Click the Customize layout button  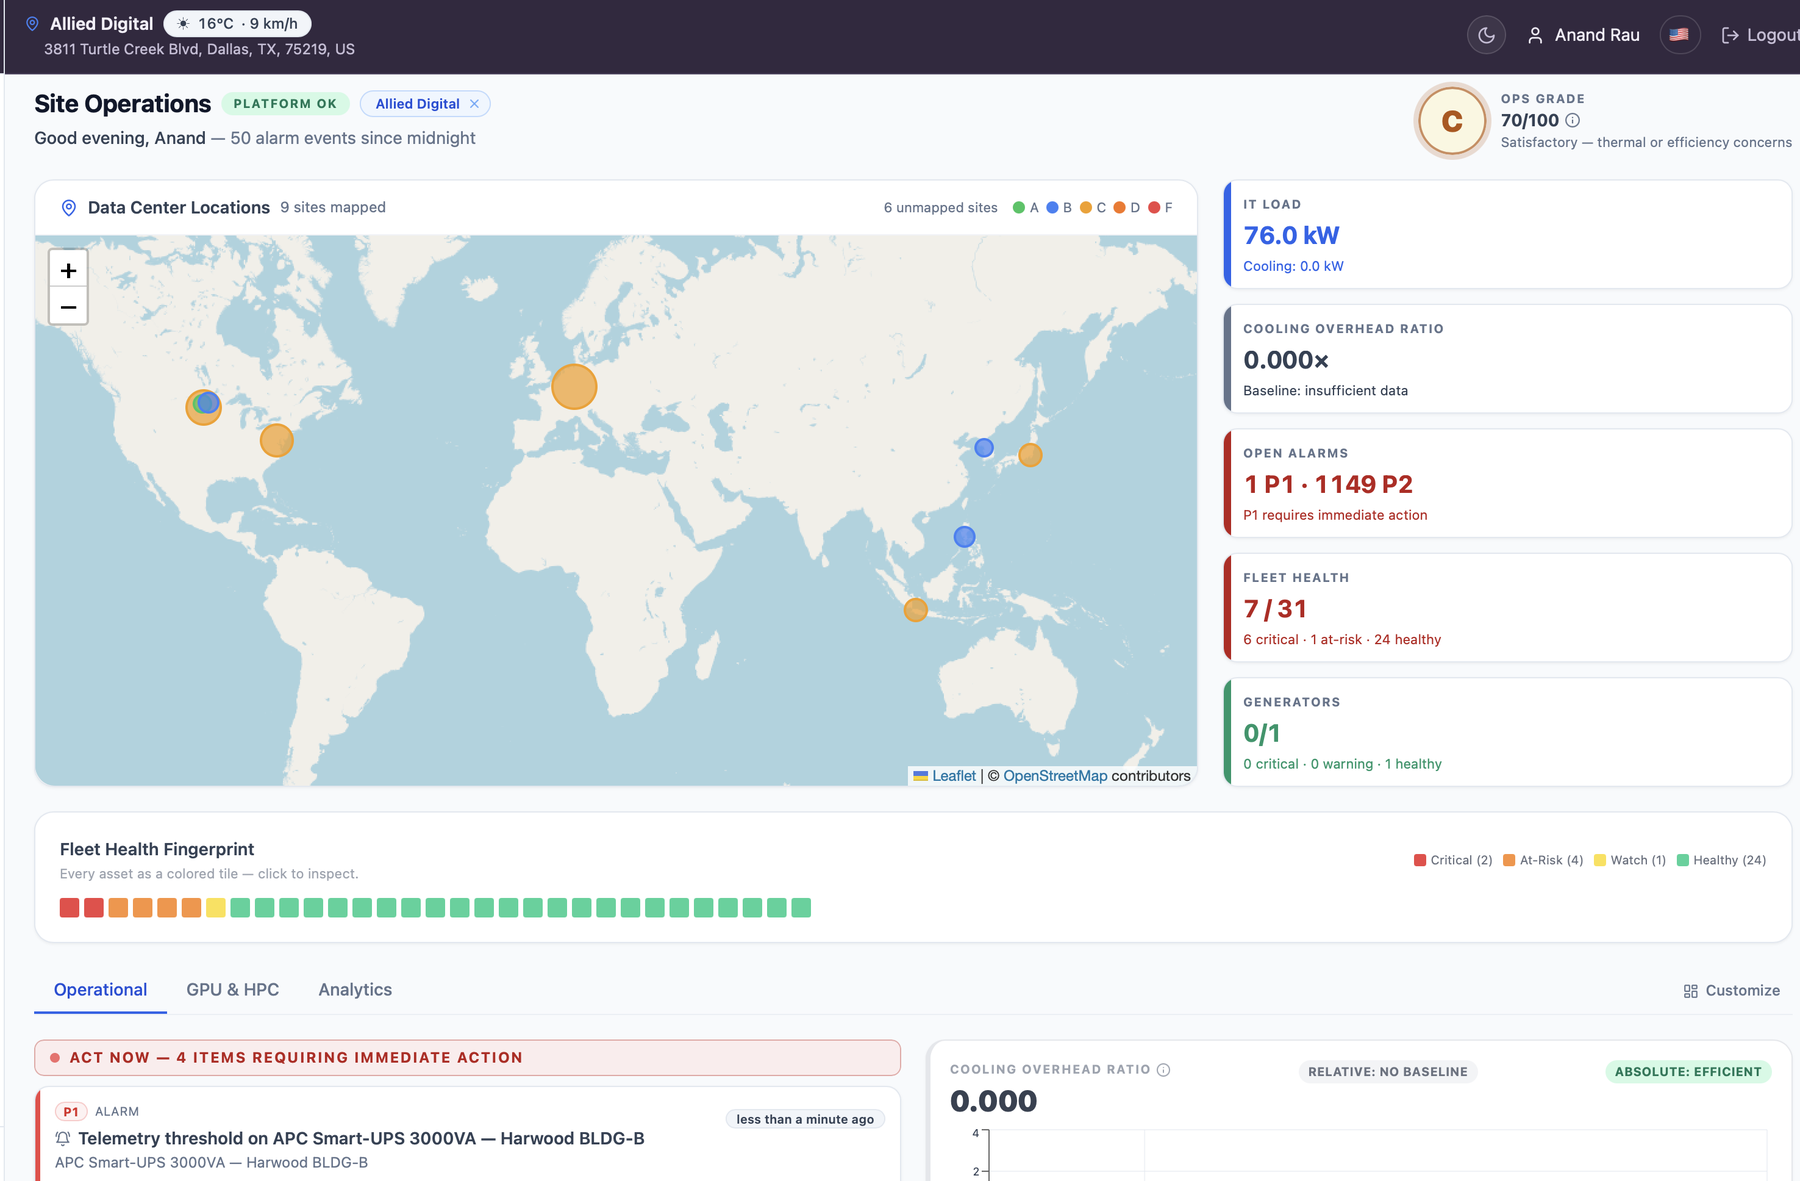click(x=1731, y=991)
